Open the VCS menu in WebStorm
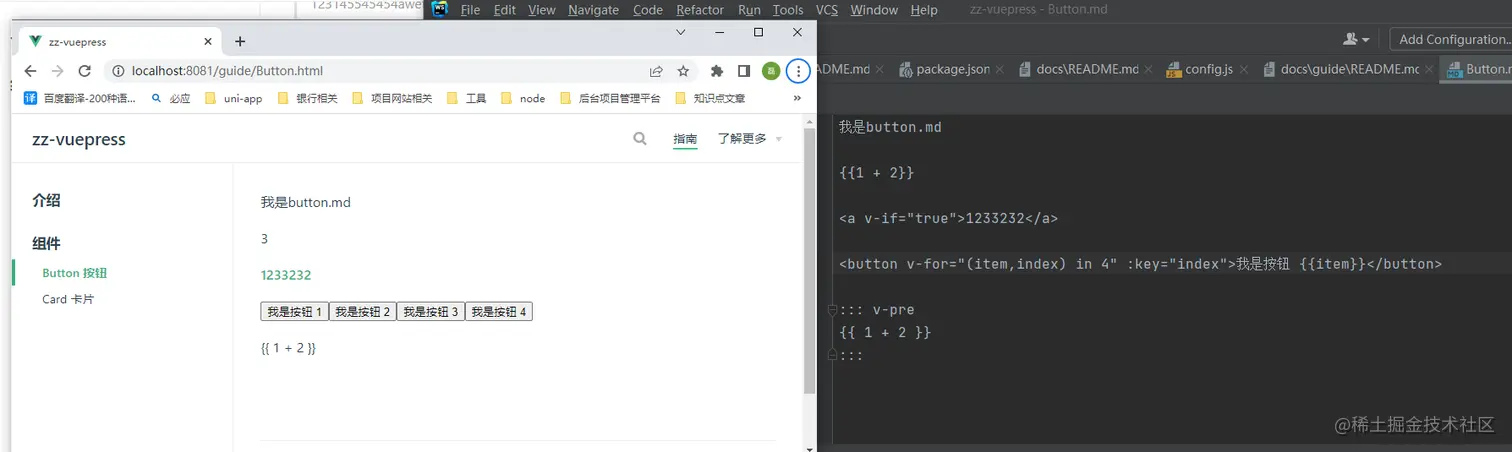 coord(827,10)
